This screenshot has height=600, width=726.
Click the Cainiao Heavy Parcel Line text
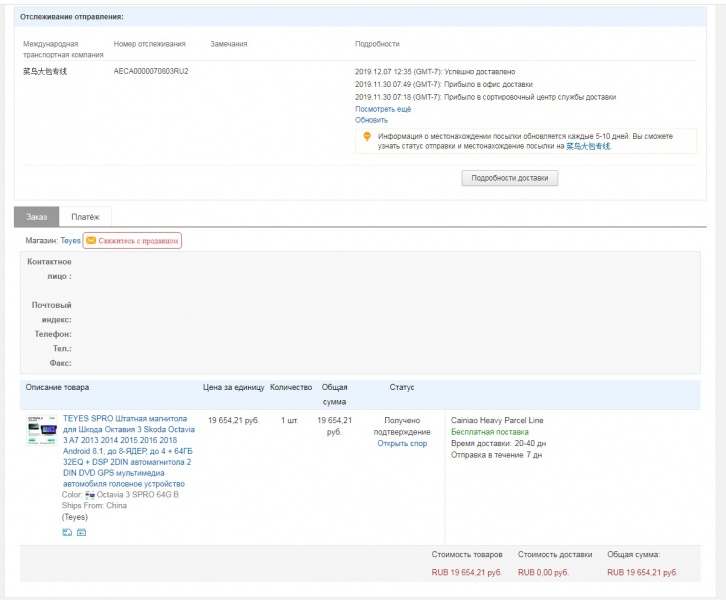pyautogui.click(x=497, y=420)
